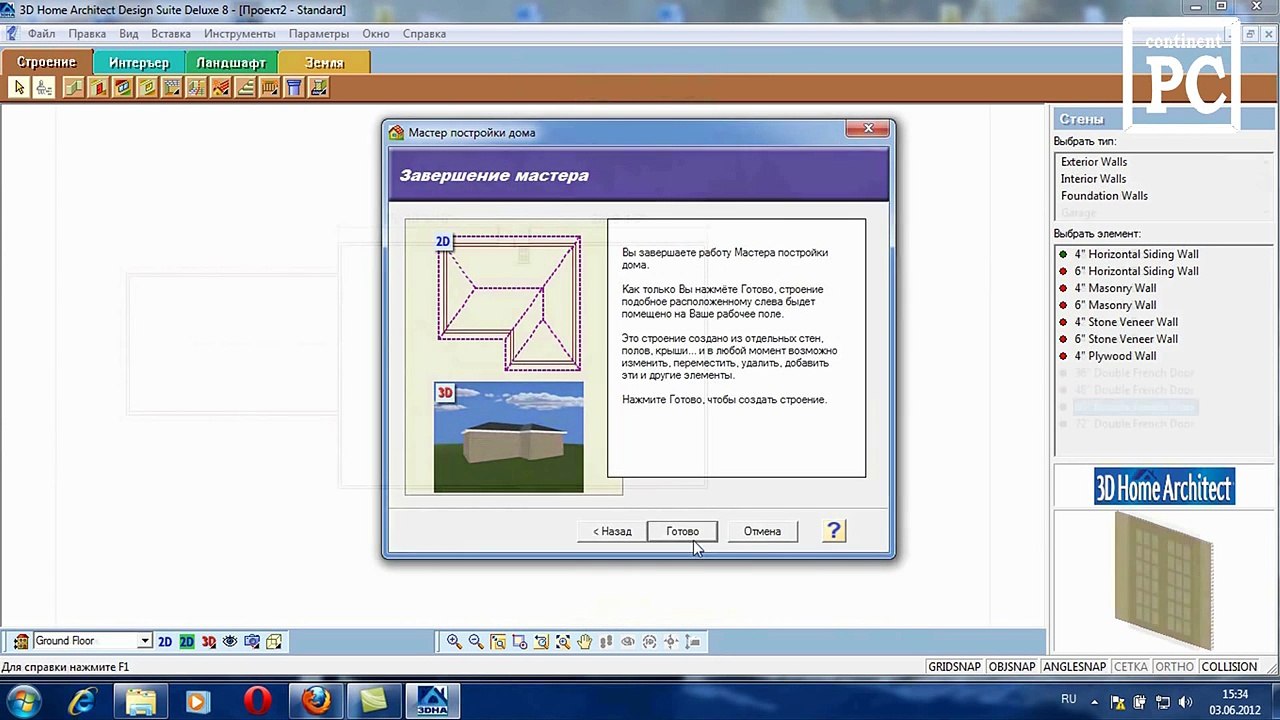Pick the stairs tool

[245, 88]
